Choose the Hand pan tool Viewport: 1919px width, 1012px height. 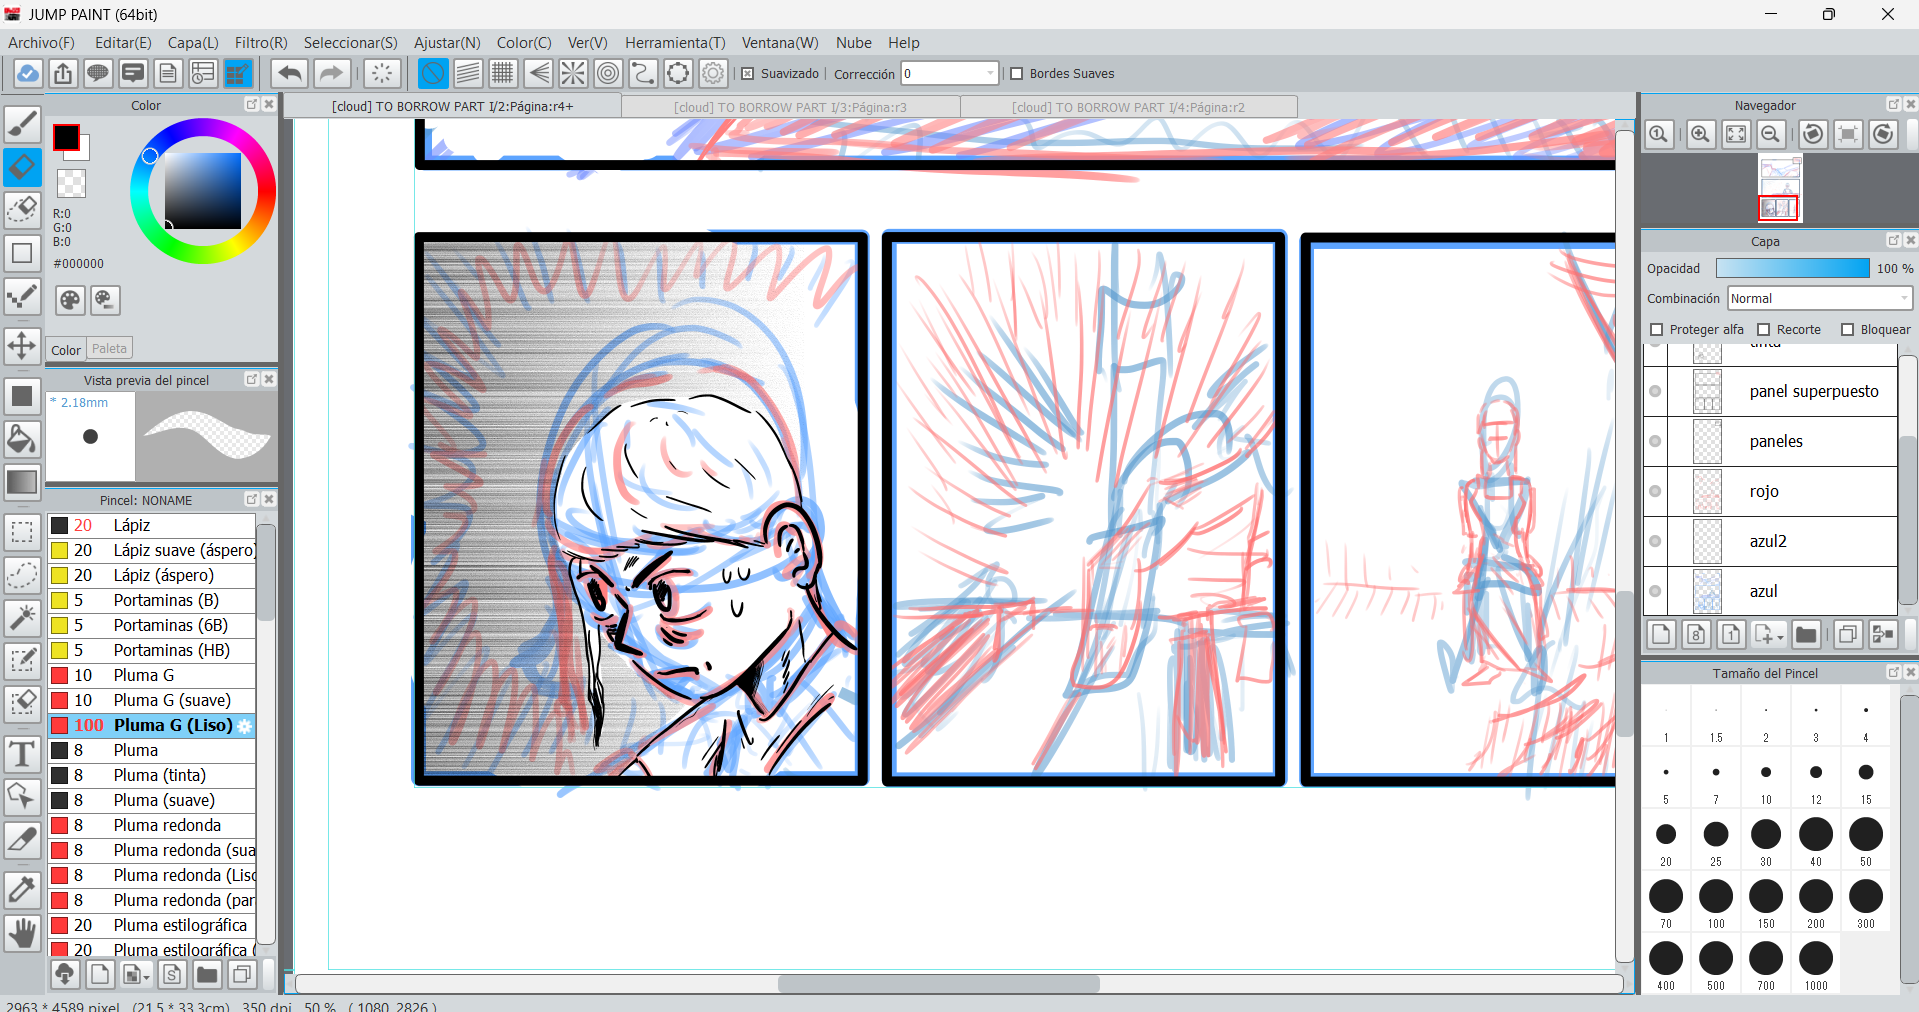pyautogui.click(x=22, y=934)
